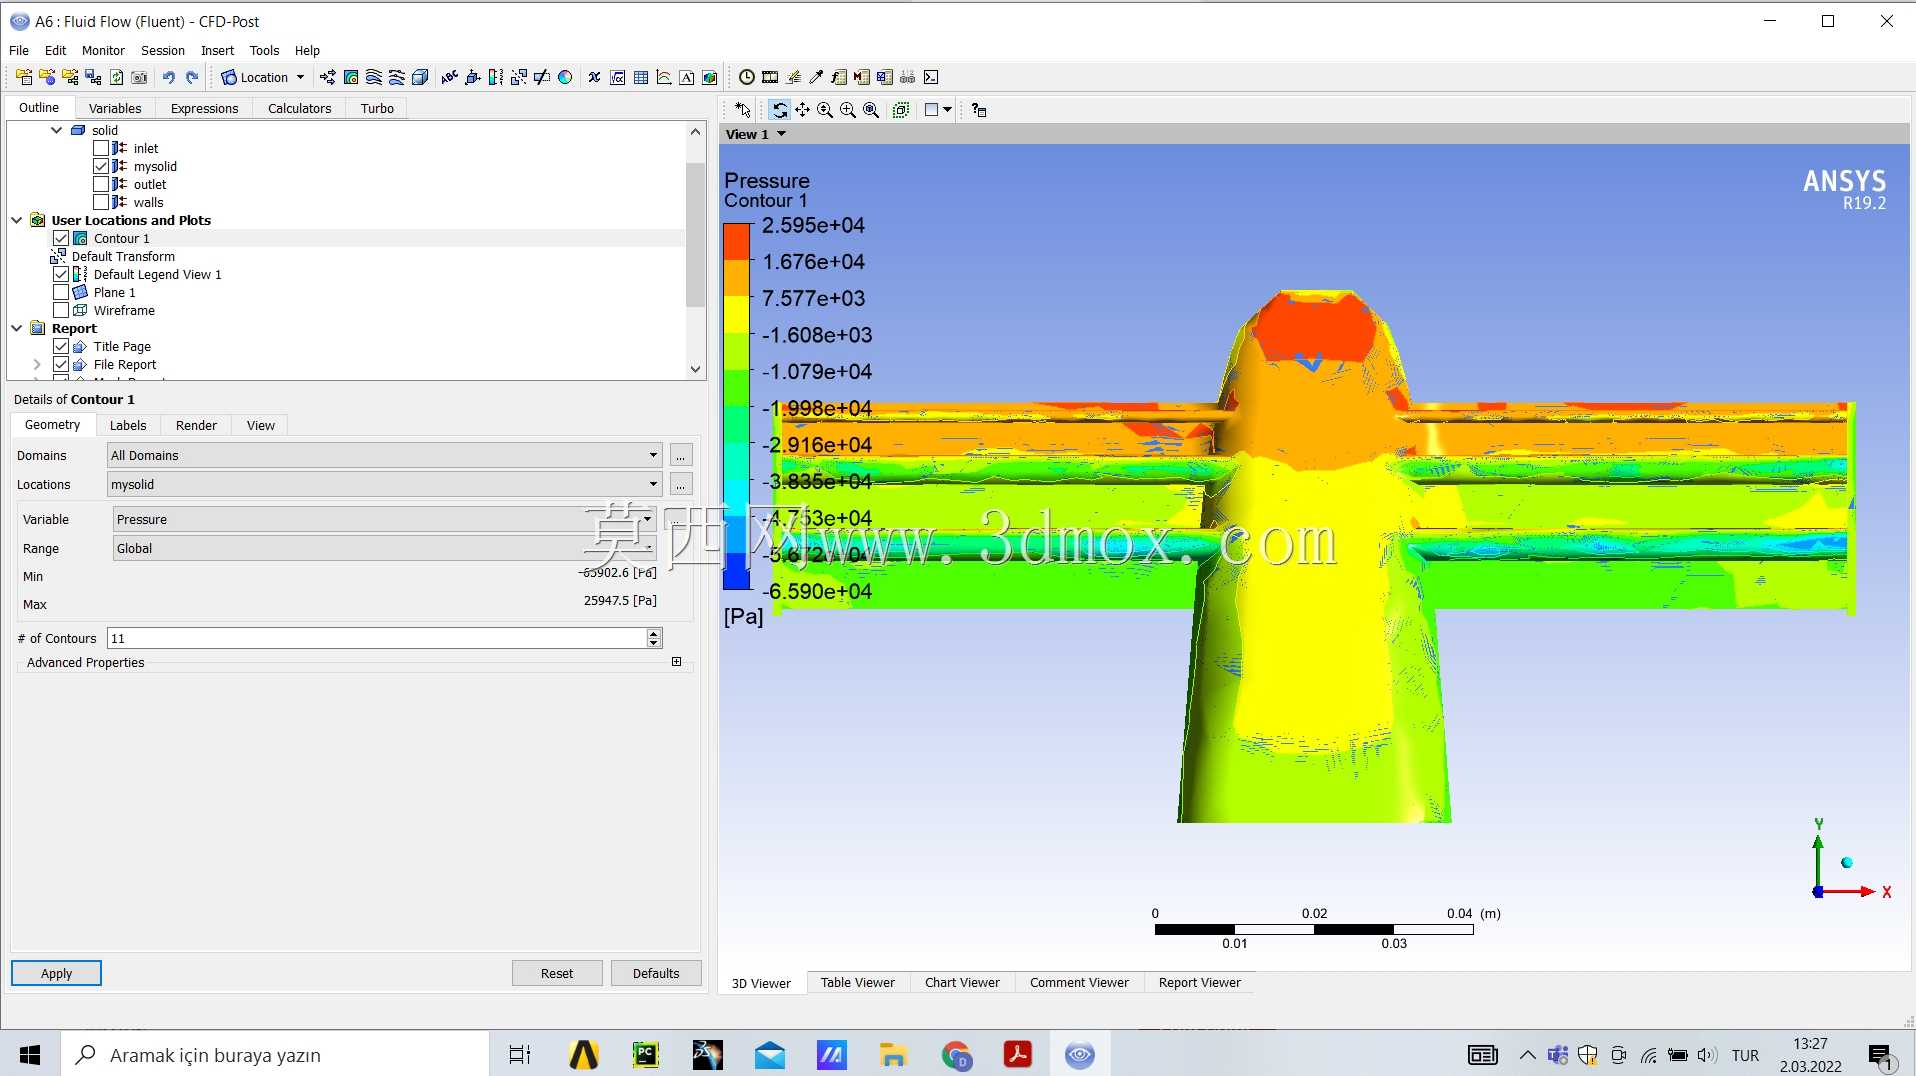
Task: Insert a Contour plot from toolbar
Action: (351, 77)
